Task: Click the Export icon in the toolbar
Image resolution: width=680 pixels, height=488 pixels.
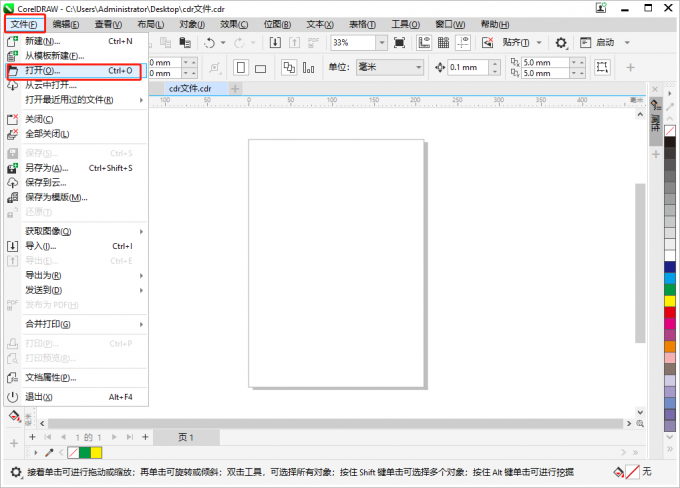Action: (x=294, y=42)
